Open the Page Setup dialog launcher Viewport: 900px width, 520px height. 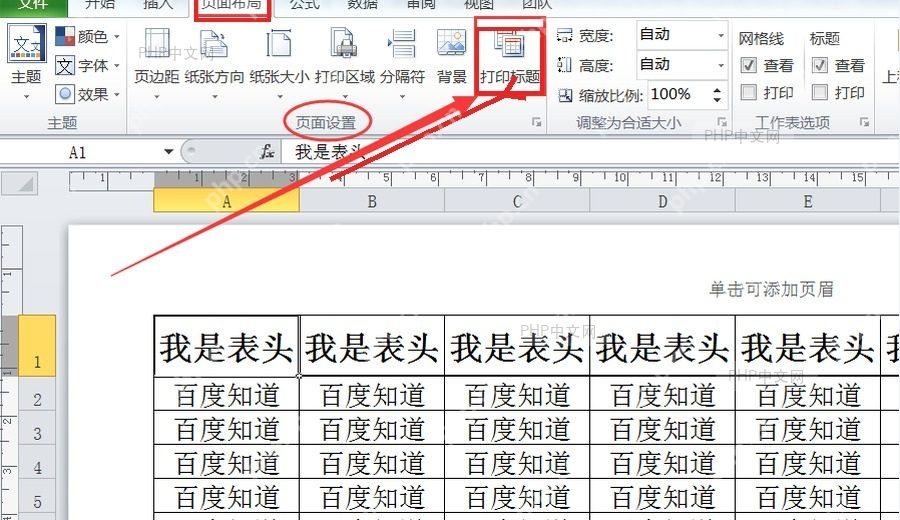tap(537, 122)
